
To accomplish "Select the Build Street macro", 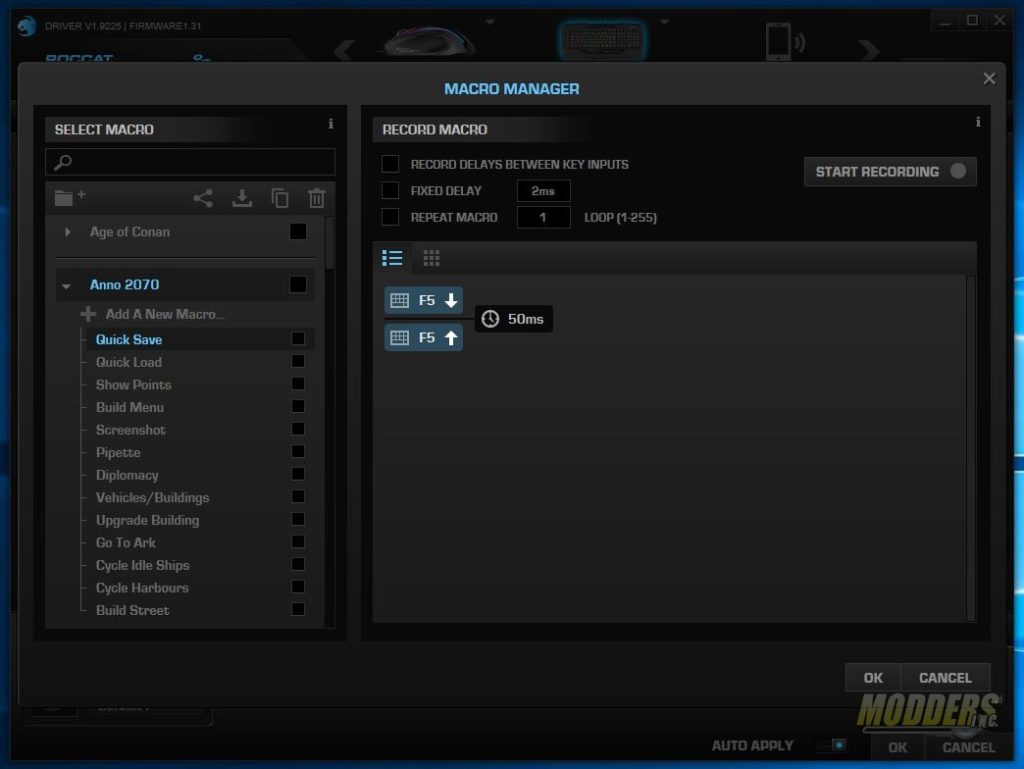I will [x=133, y=610].
